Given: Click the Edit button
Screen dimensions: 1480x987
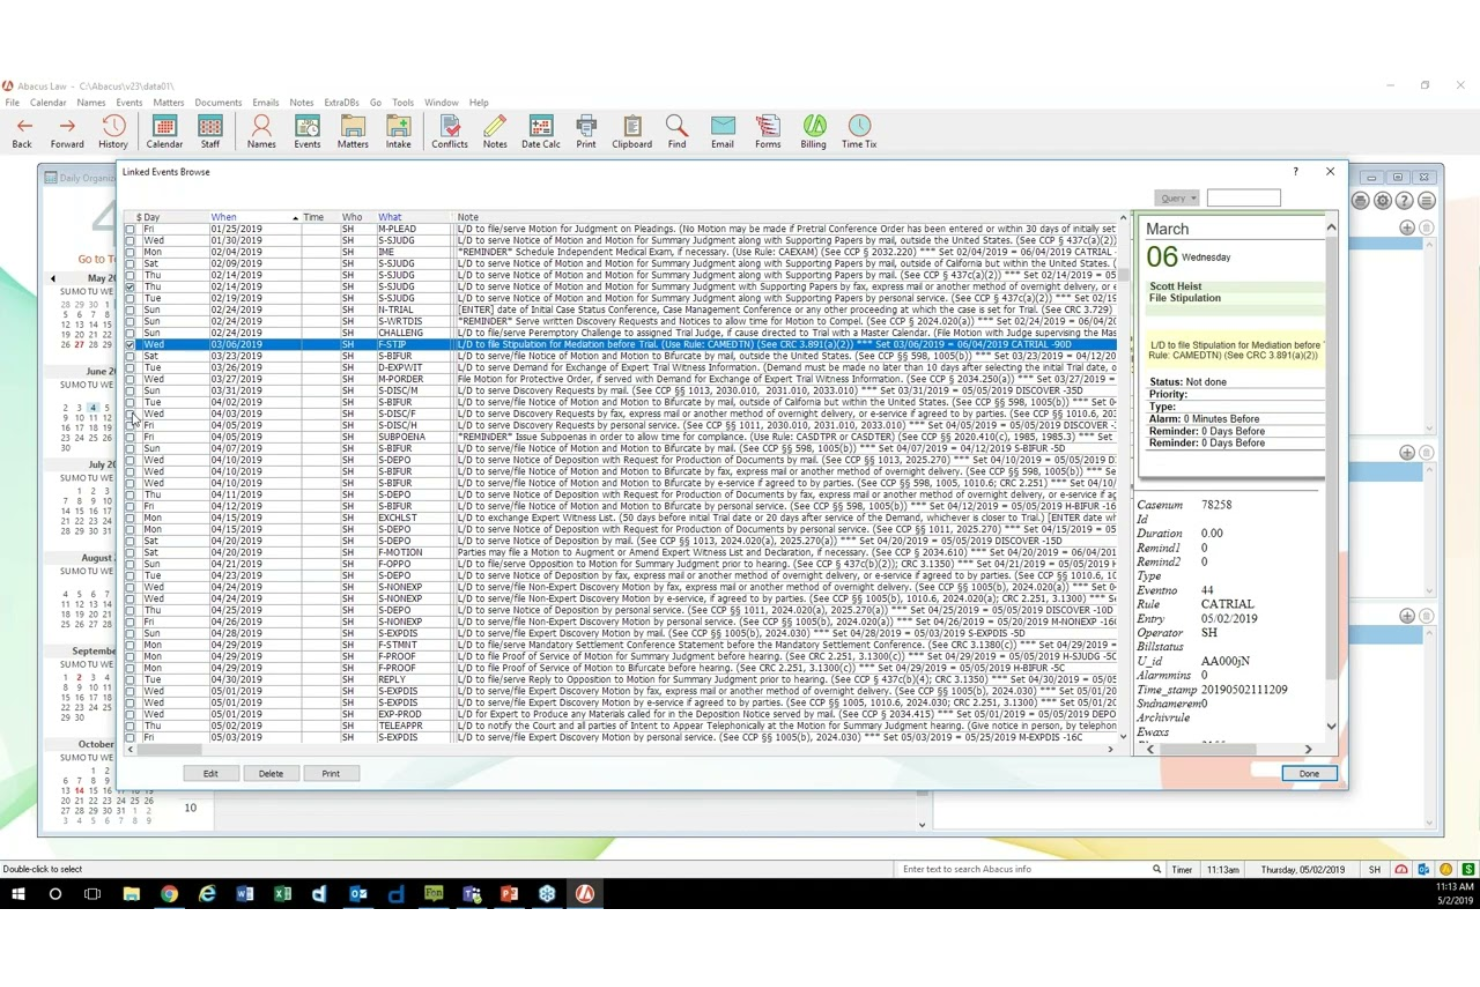Looking at the screenshot, I should 211,774.
